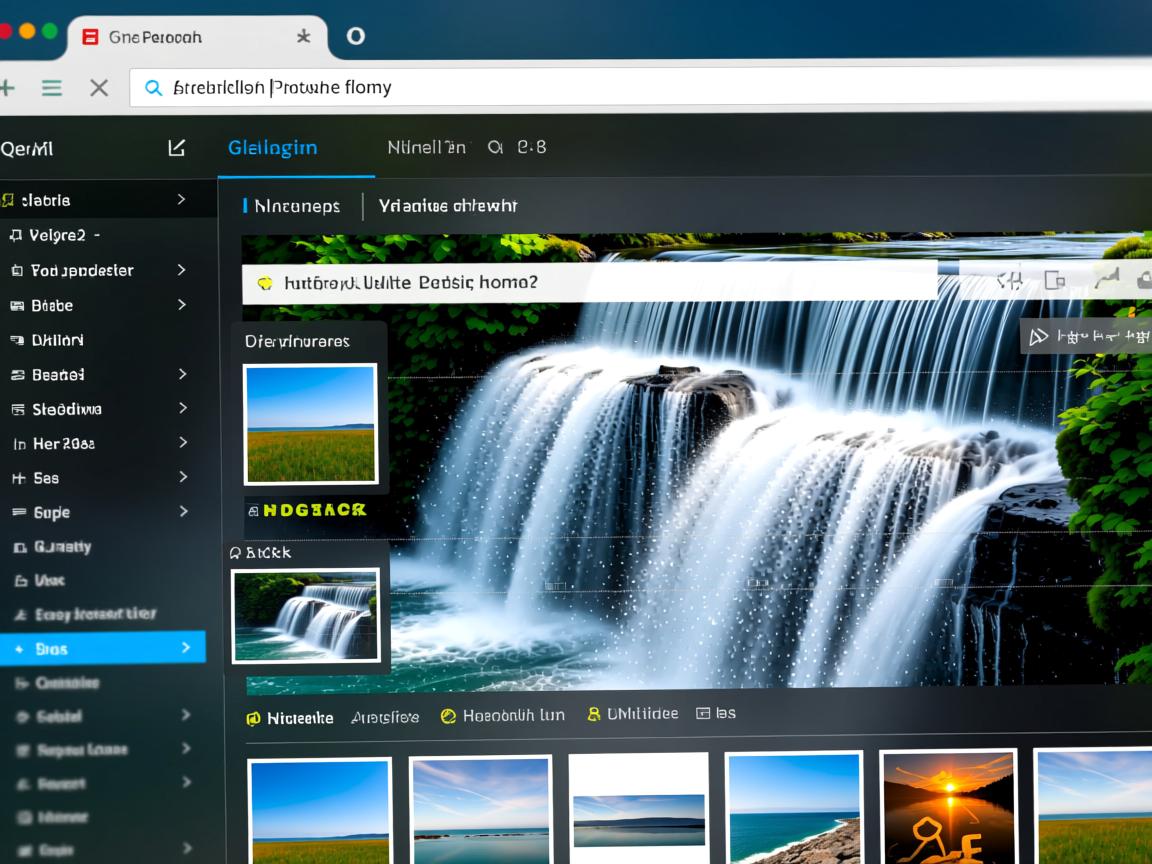1152x864 pixels.
Task: Click the red icon on GnePerocah tab
Action: pyautogui.click(x=90, y=37)
